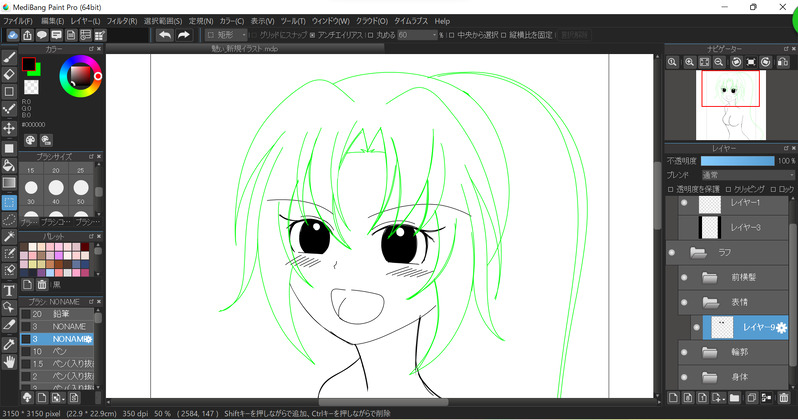The image size is (798, 420).
Task: Hide the 輪郭 folder visibility
Action: [684, 352]
